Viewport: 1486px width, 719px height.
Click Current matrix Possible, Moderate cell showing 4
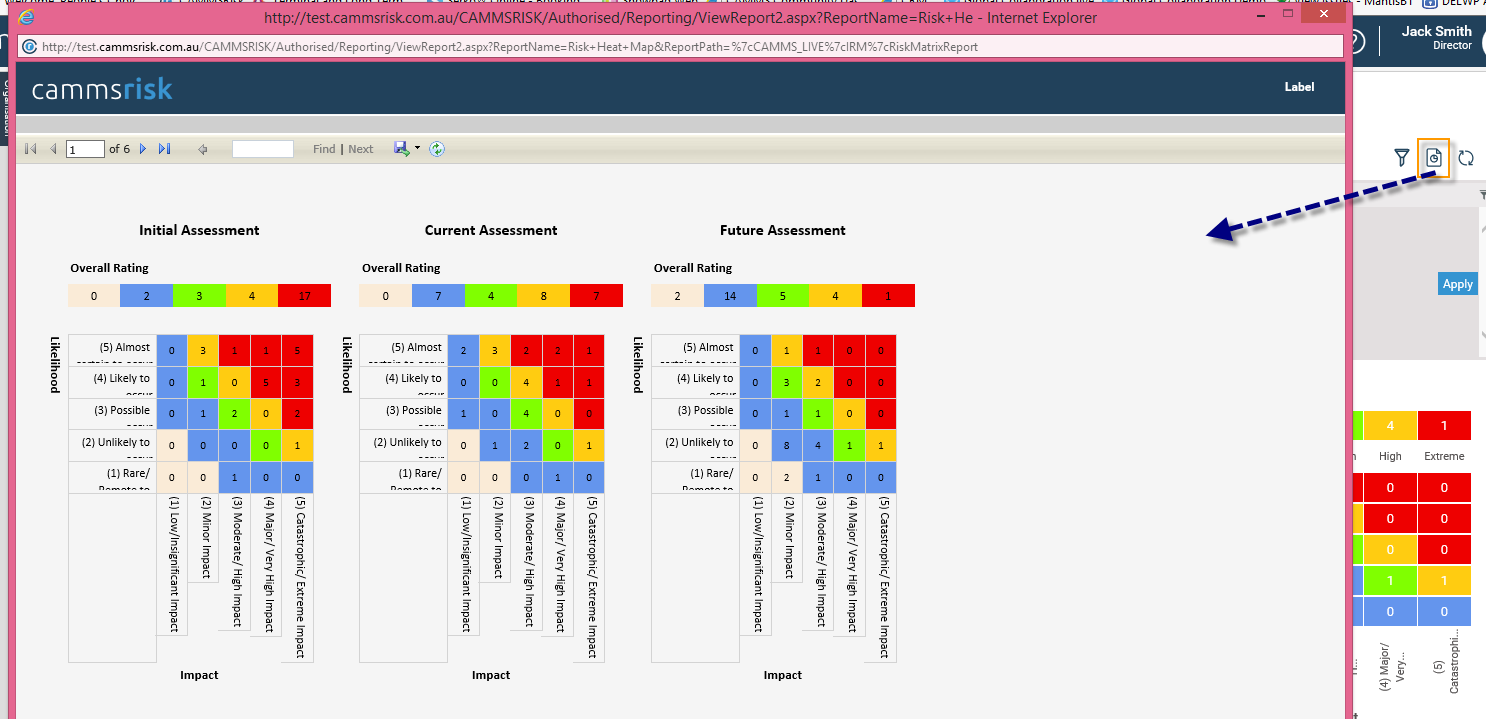tap(527, 414)
